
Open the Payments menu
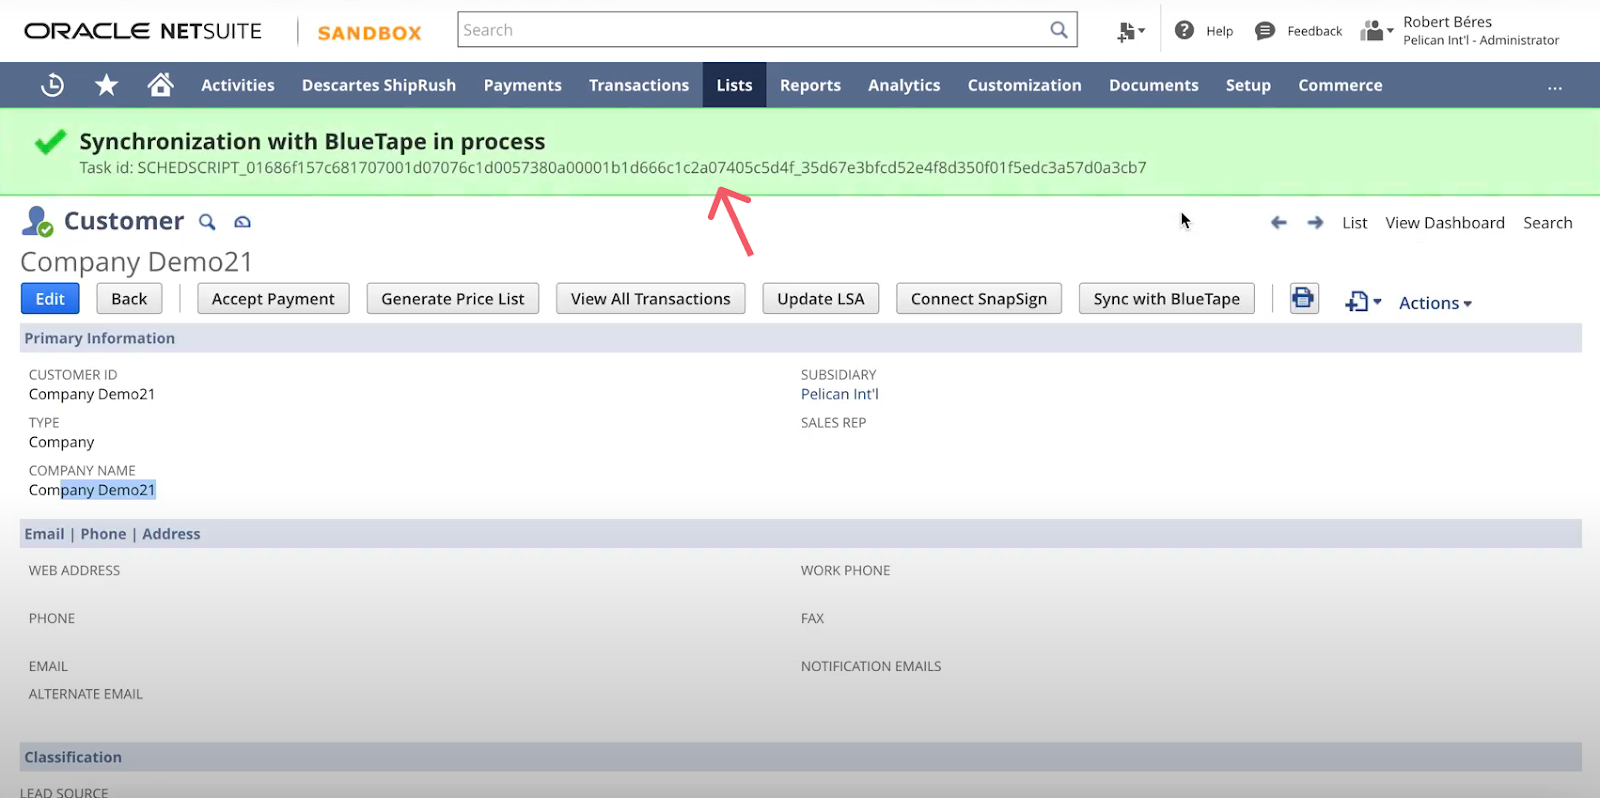pyautogui.click(x=523, y=85)
